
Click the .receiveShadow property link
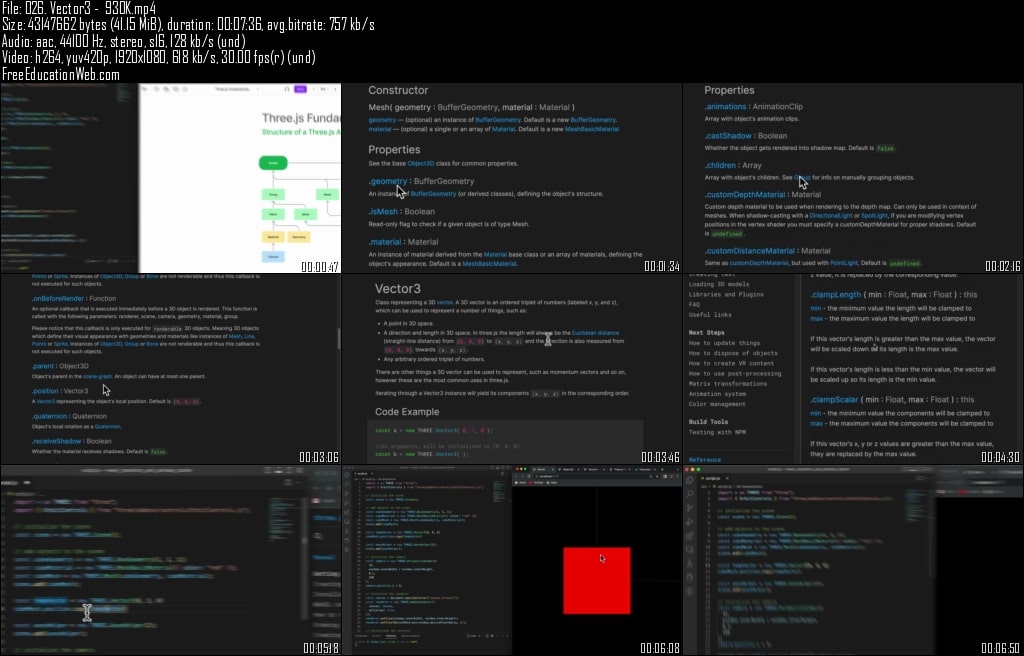(x=56, y=441)
